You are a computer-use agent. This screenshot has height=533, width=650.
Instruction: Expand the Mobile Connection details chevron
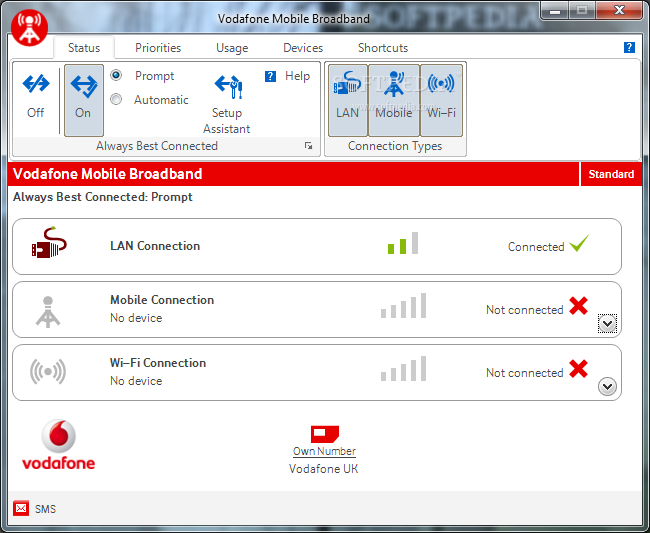(607, 324)
